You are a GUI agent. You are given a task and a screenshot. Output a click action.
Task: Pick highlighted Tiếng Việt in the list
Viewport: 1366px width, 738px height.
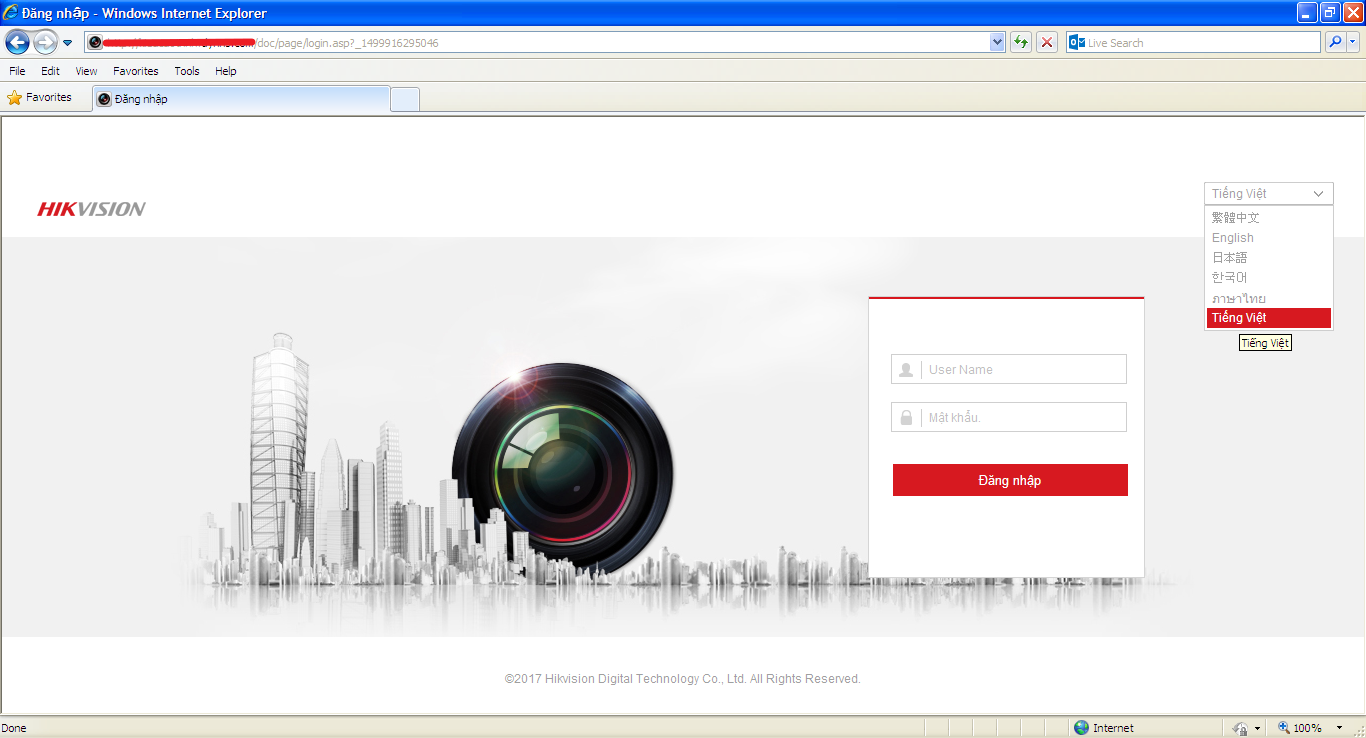coord(1269,318)
